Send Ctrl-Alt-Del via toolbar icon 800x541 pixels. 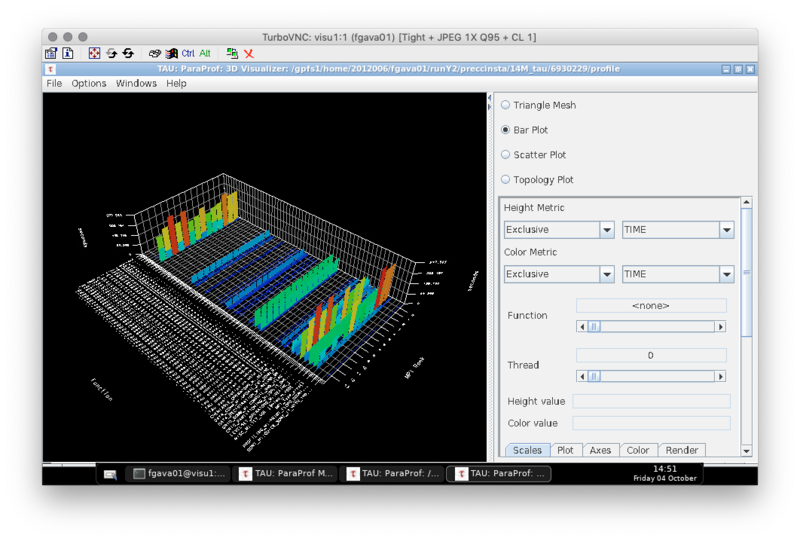[x=155, y=53]
